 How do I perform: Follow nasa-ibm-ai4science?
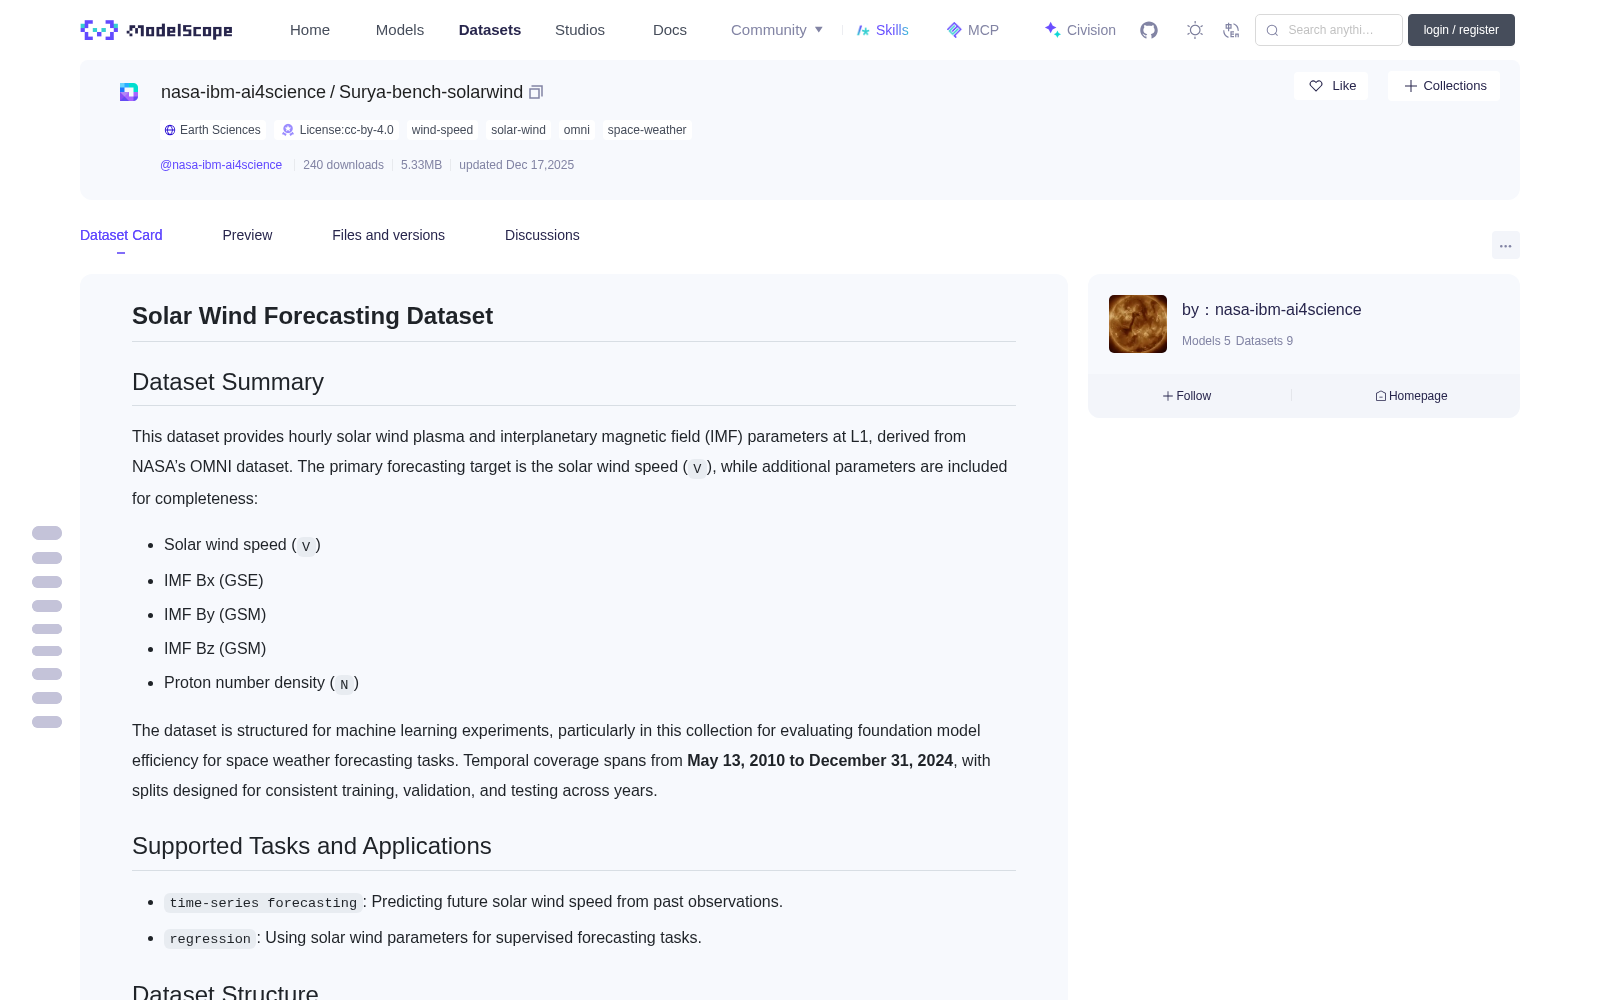coord(1187,396)
